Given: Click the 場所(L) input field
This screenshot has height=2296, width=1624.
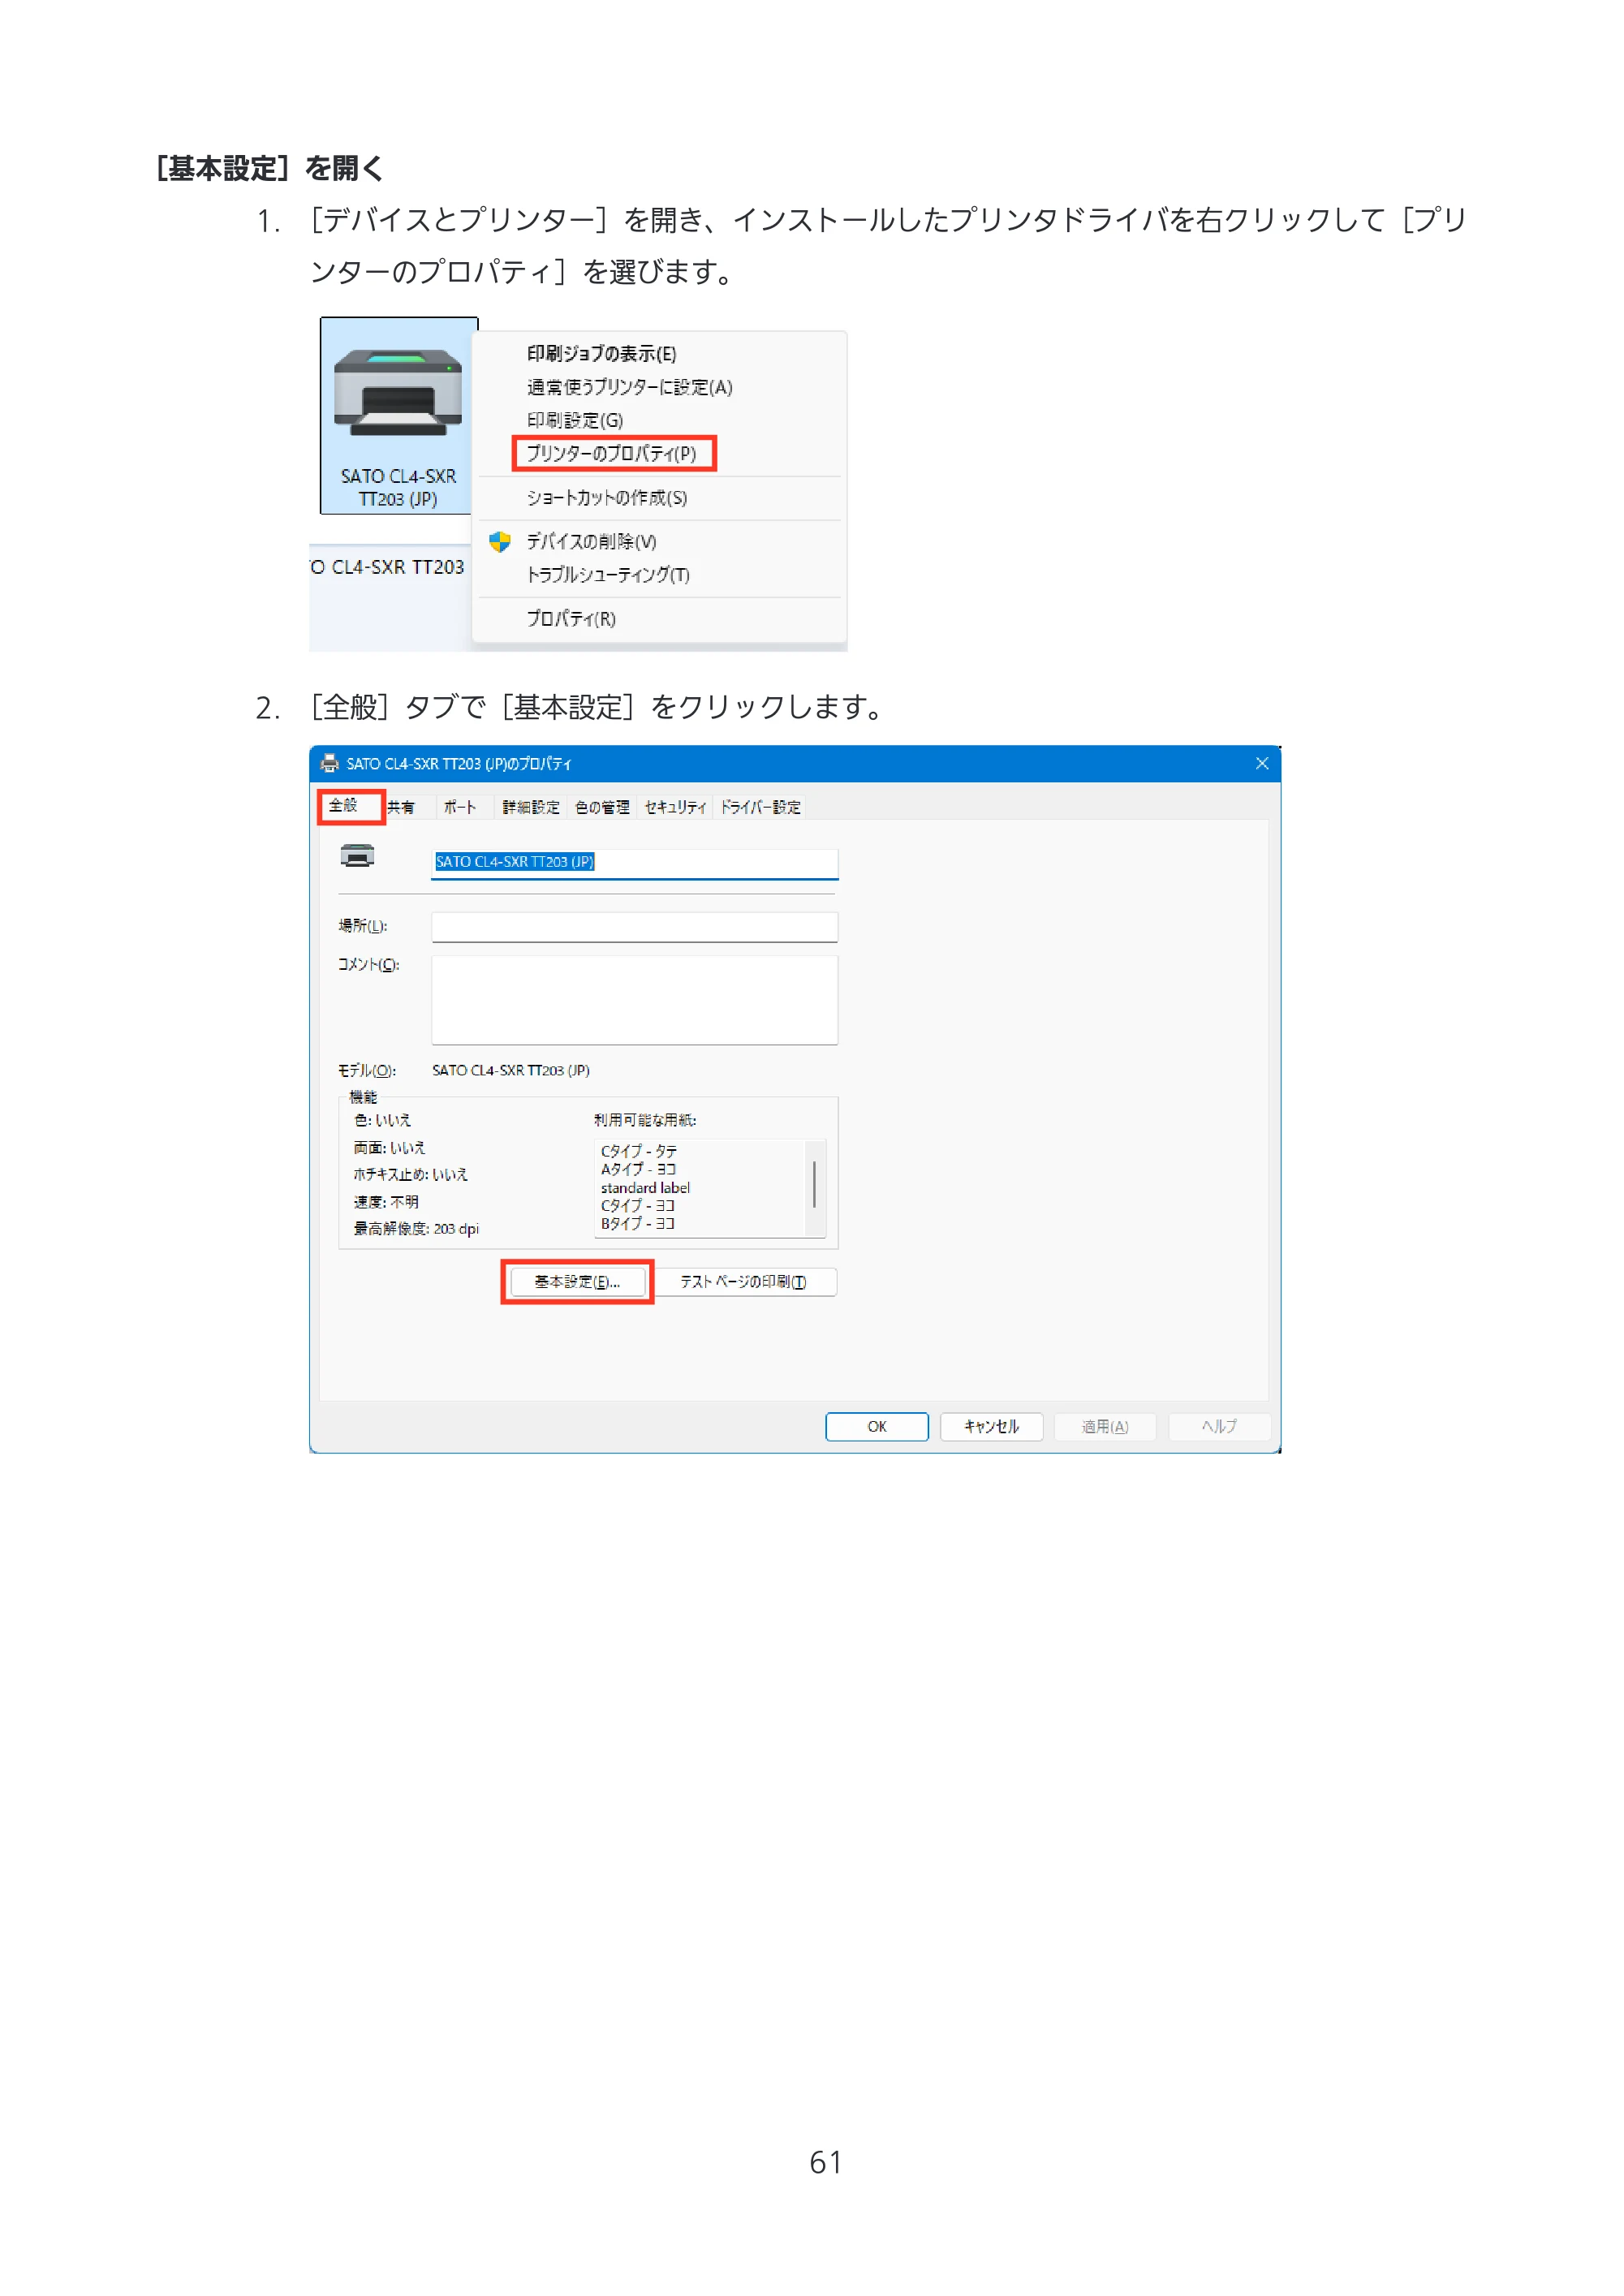Looking at the screenshot, I should click(634, 927).
